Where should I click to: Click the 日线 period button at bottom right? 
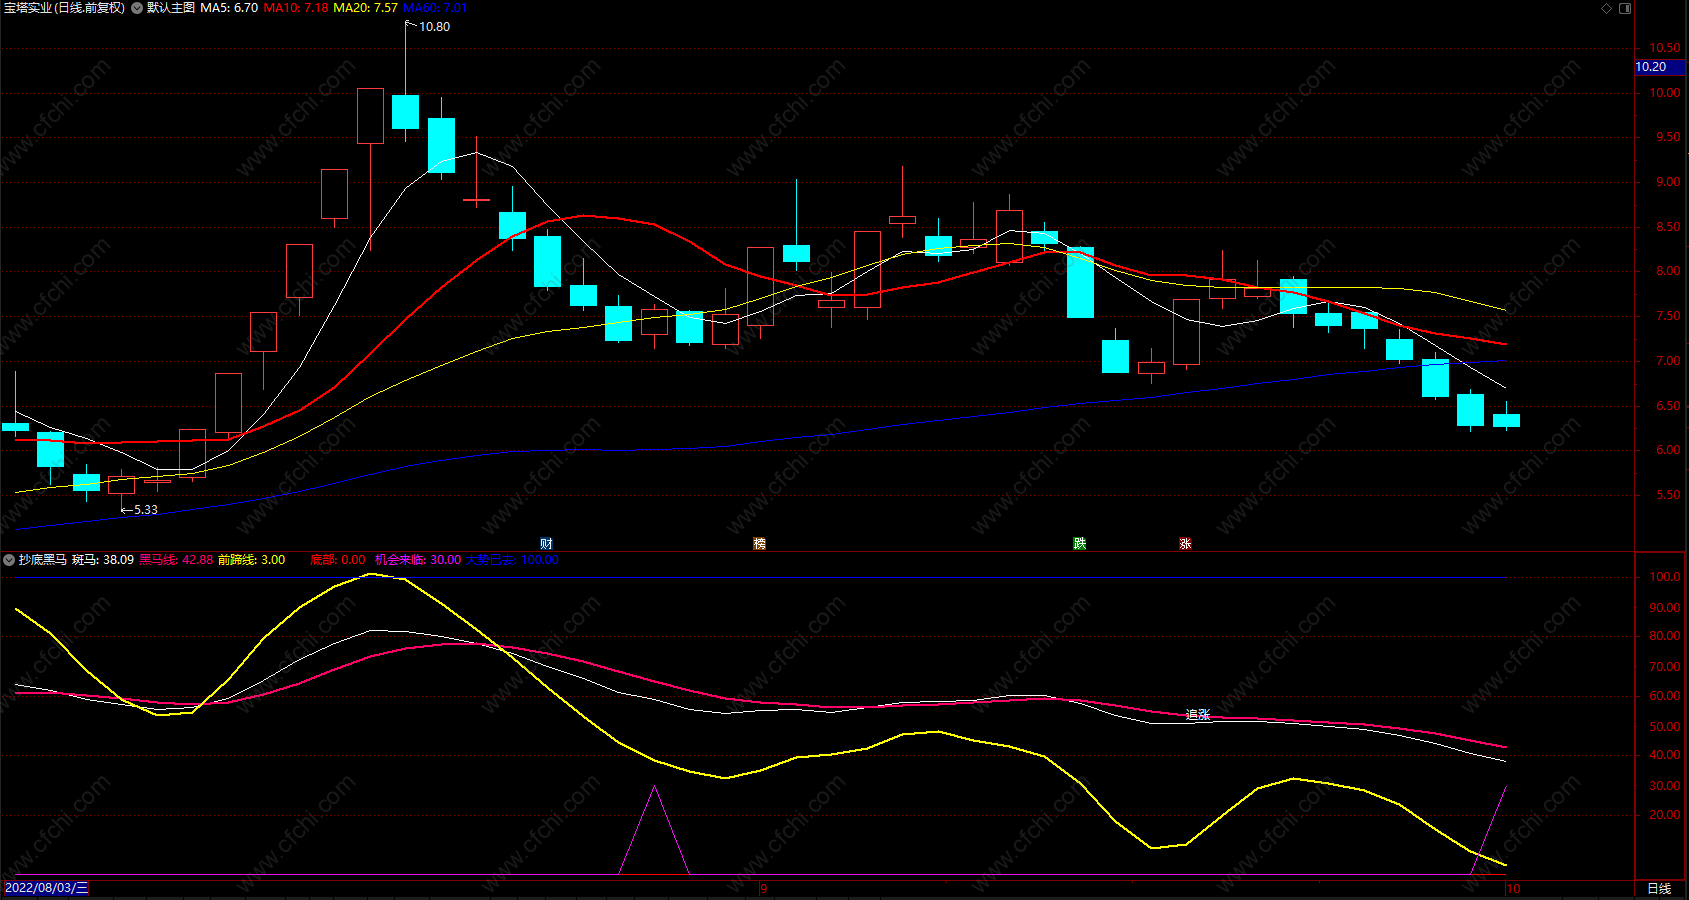(1659, 888)
